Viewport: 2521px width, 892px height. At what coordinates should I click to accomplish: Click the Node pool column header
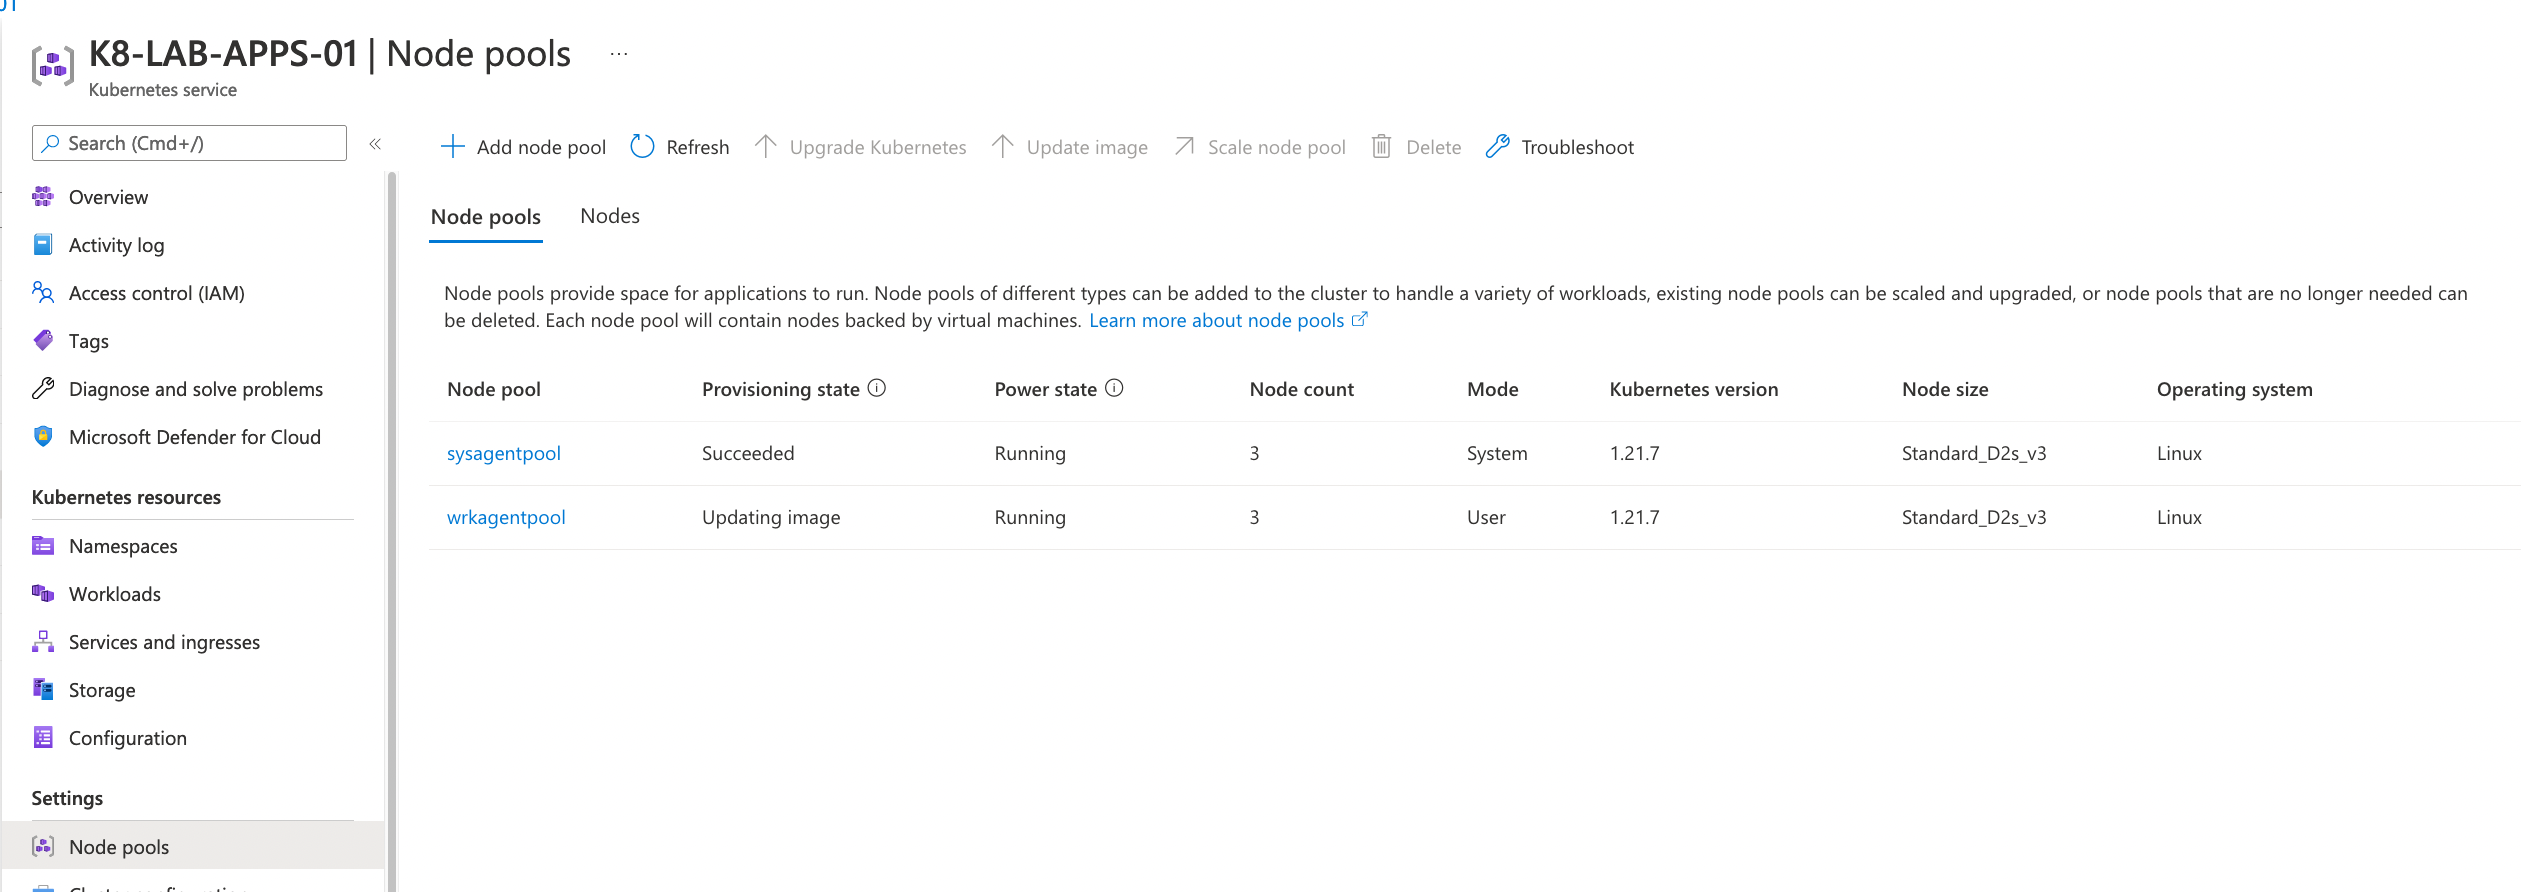tap(494, 389)
